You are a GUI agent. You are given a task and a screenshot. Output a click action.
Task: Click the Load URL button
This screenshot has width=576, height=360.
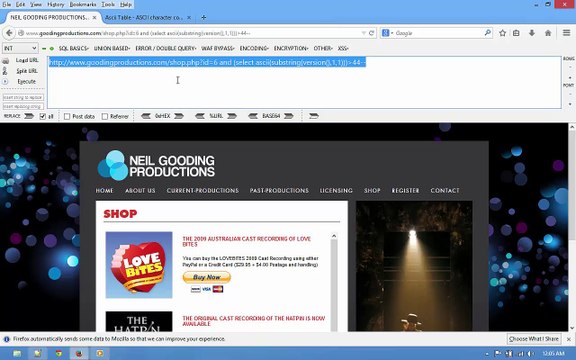pos(26,60)
